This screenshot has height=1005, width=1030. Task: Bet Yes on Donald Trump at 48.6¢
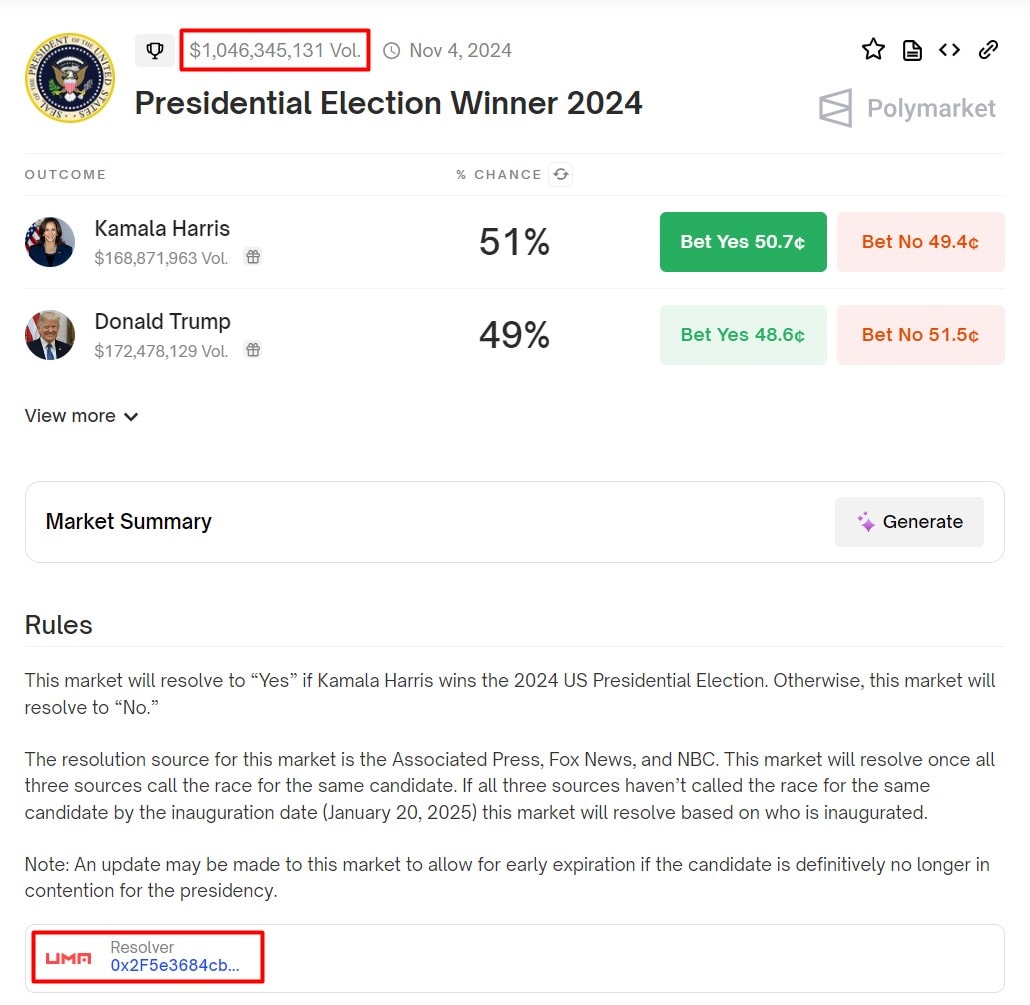coord(743,335)
